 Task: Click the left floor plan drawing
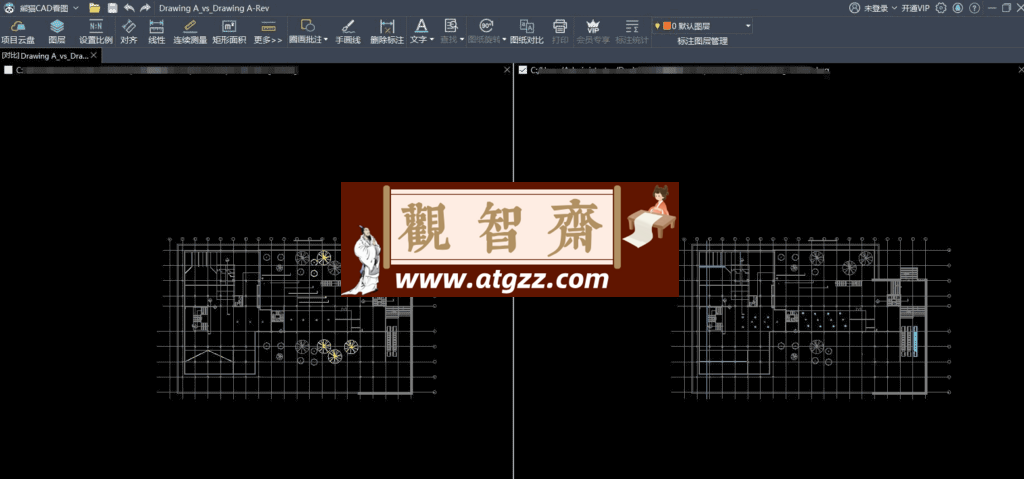[296, 317]
